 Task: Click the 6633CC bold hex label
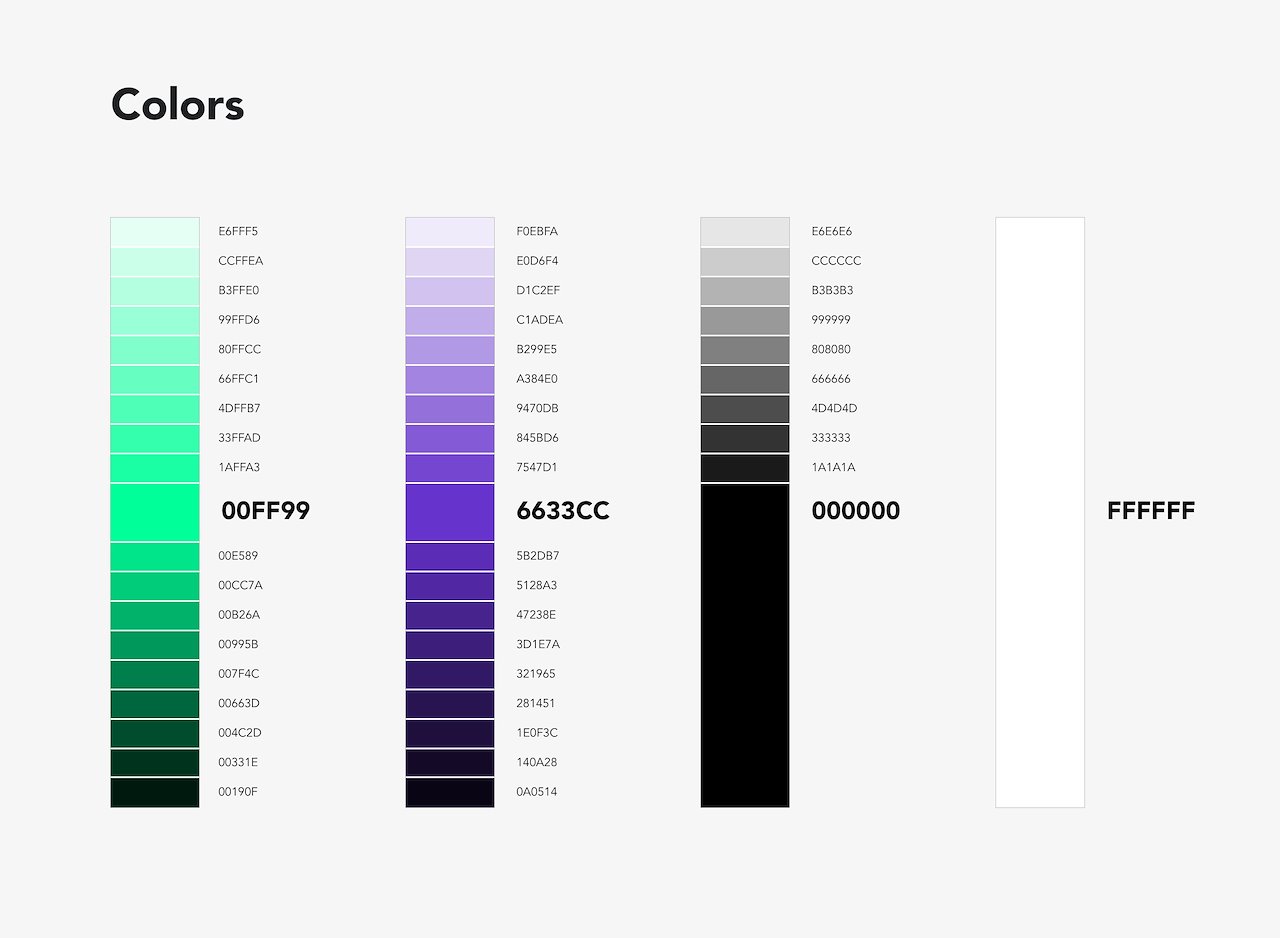[563, 511]
